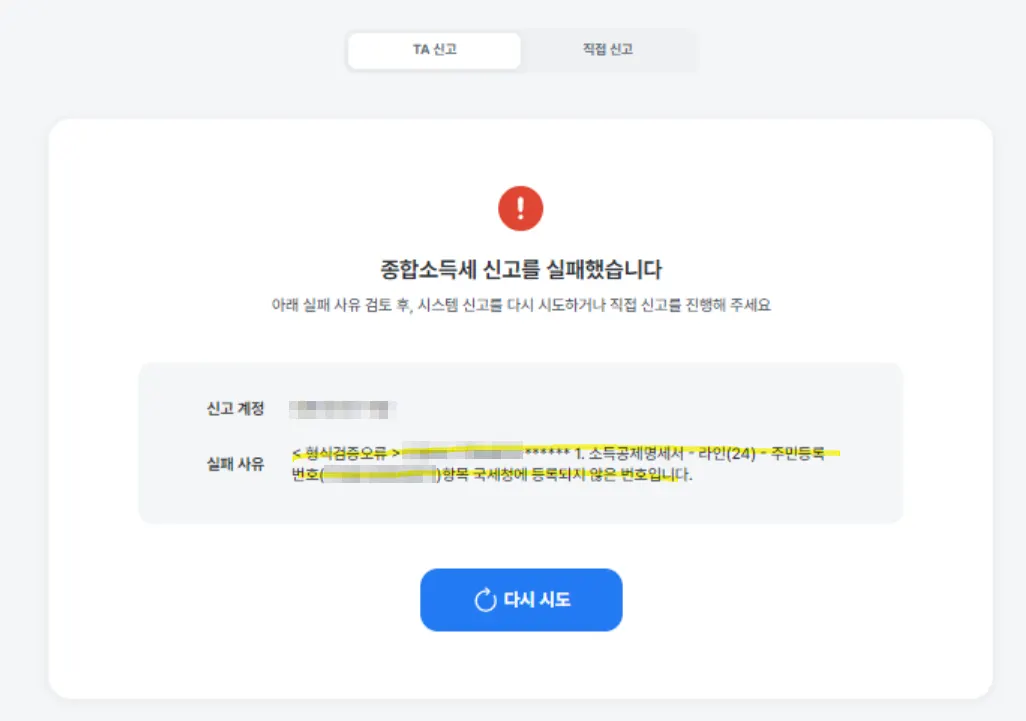This screenshot has height=721, width=1026.
Task: Click the red exclamation error icon
Action: (x=521, y=209)
